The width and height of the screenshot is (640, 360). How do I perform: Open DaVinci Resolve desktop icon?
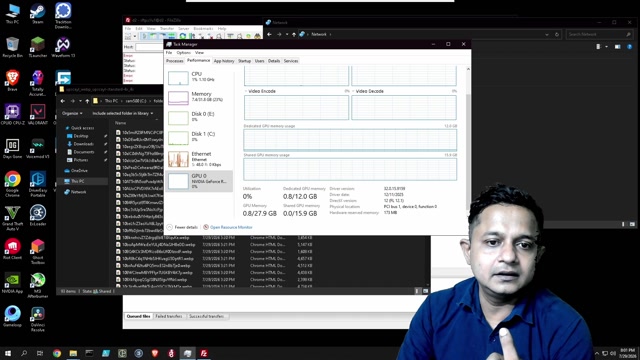(38, 319)
